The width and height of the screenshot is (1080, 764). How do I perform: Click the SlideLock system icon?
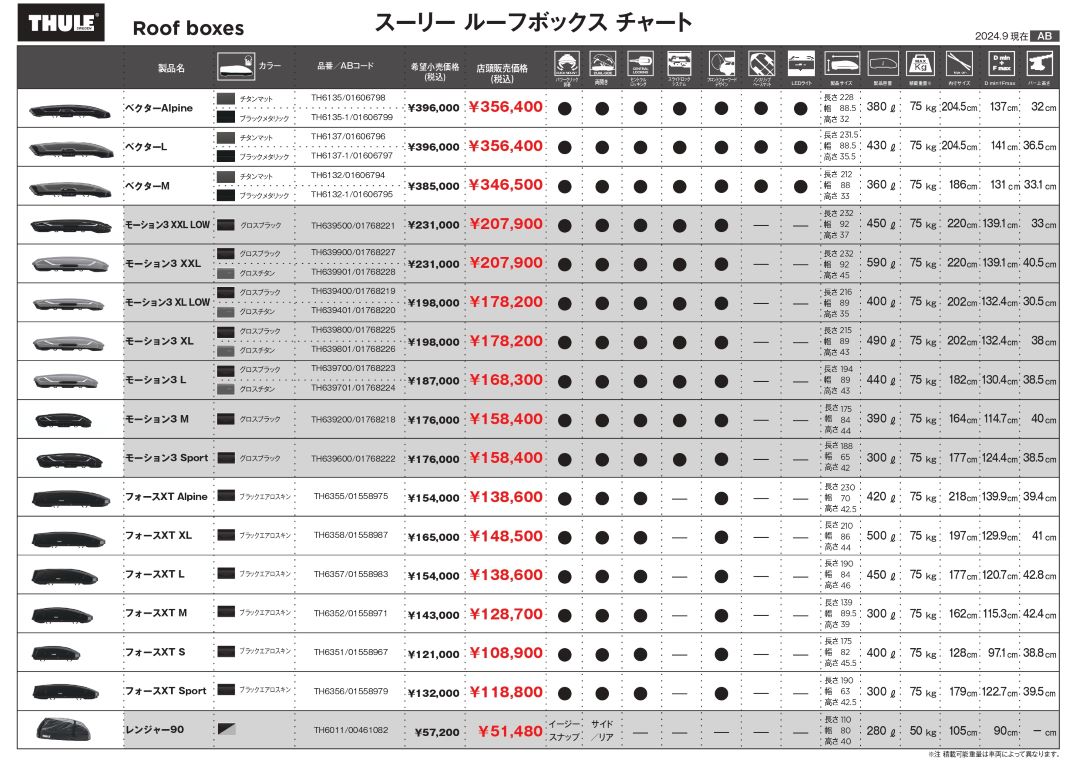[x=680, y=60]
